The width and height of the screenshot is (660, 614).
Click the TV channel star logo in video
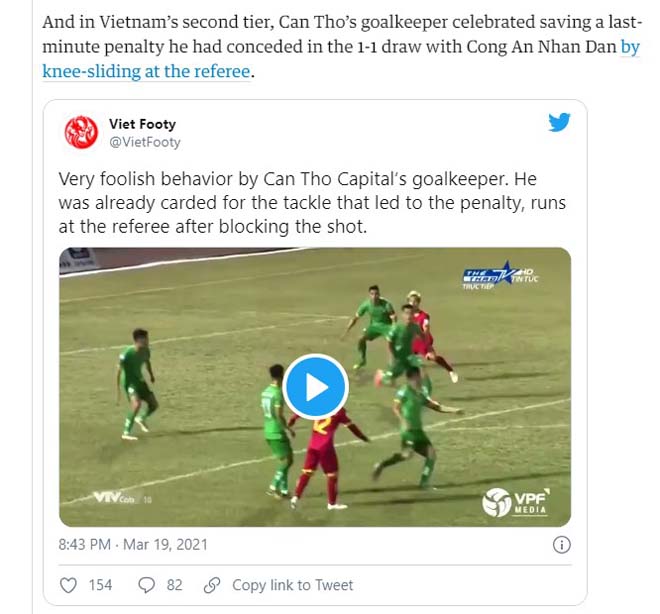500,275
